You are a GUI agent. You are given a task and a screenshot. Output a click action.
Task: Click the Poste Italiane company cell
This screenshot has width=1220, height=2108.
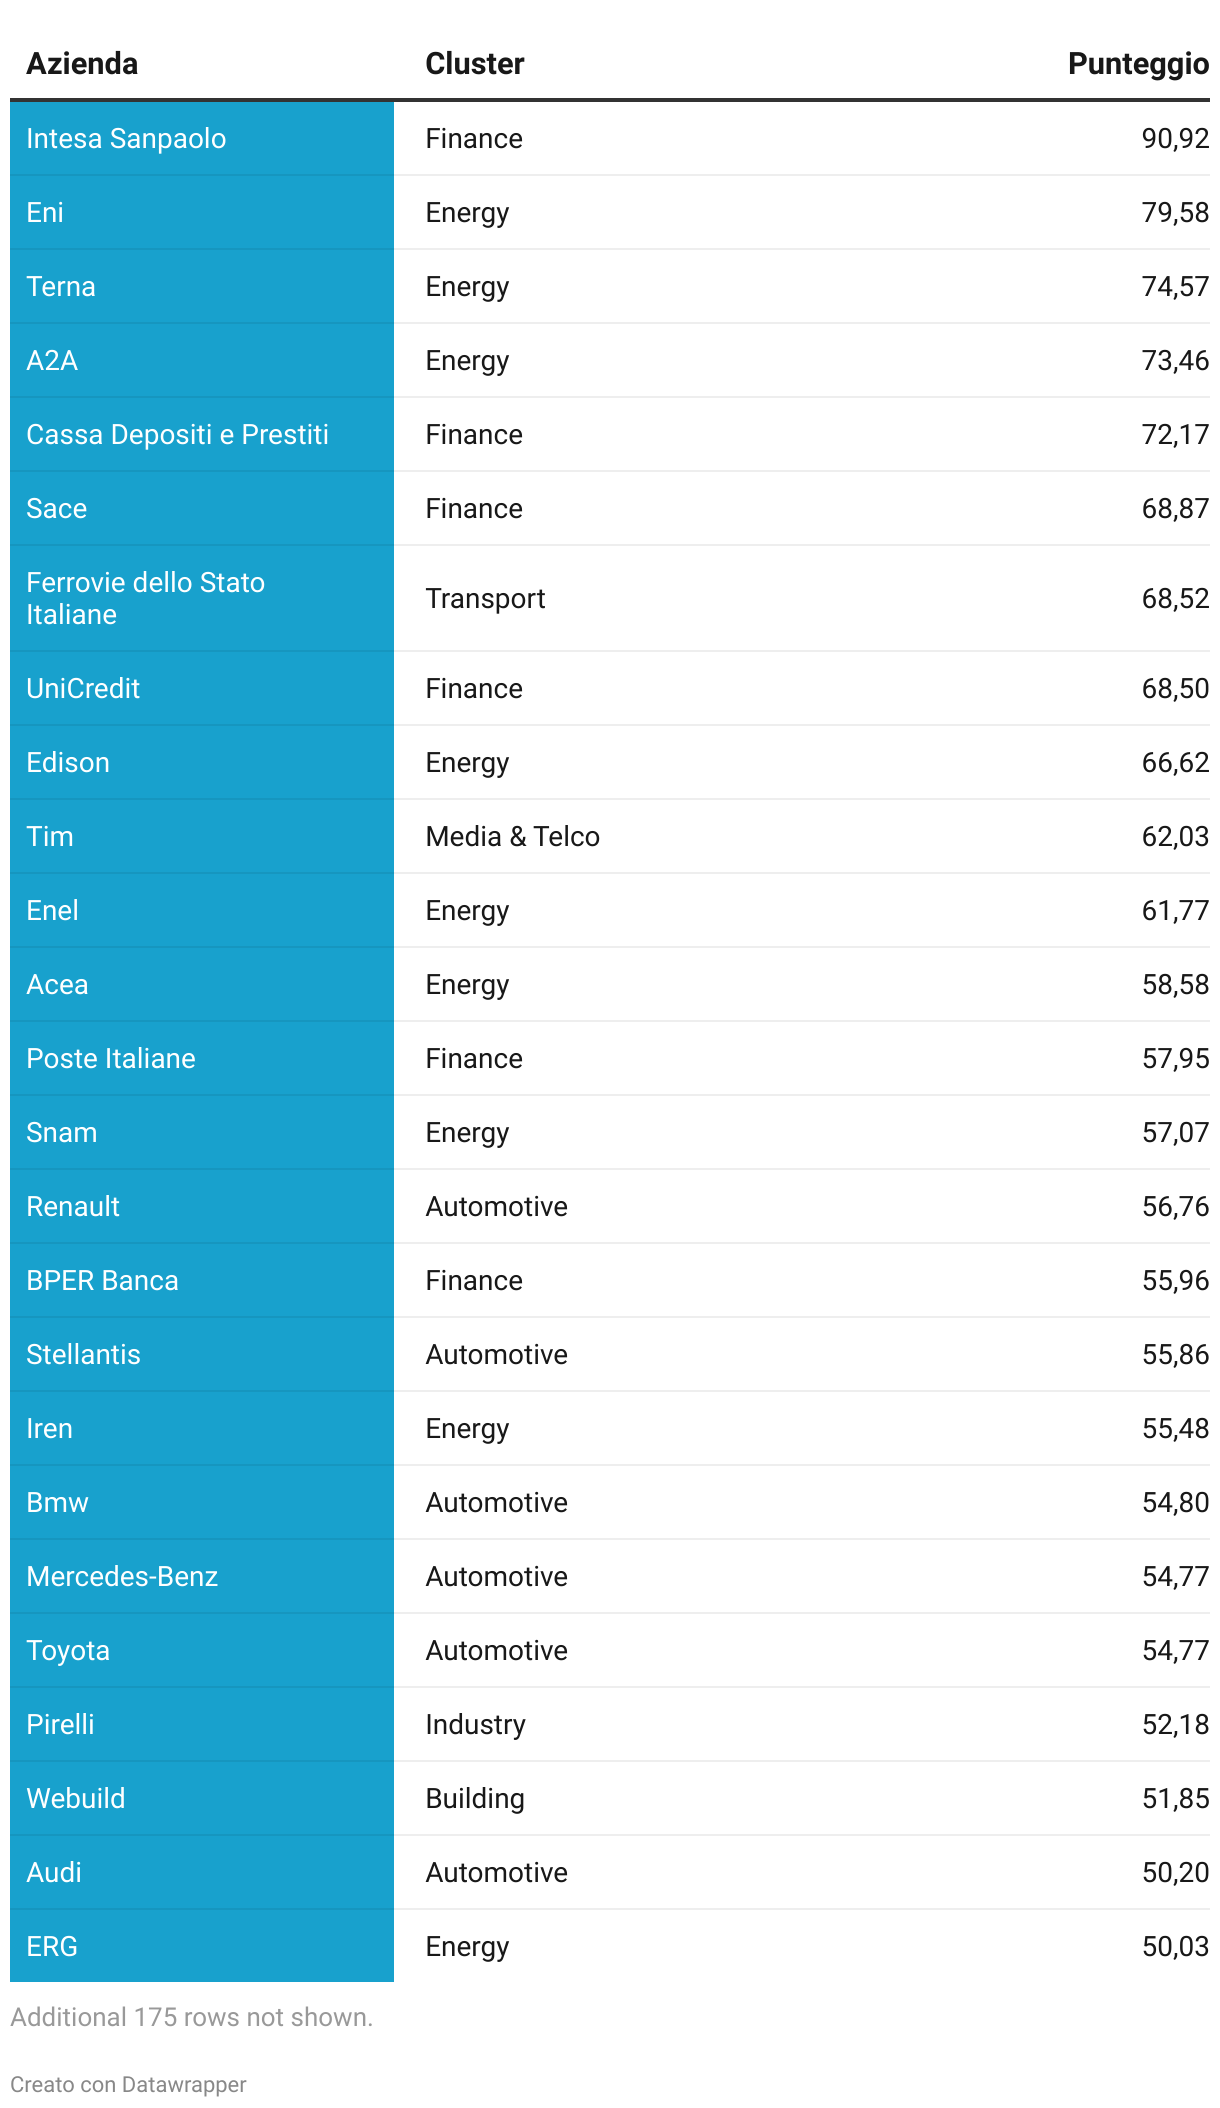(111, 1059)
